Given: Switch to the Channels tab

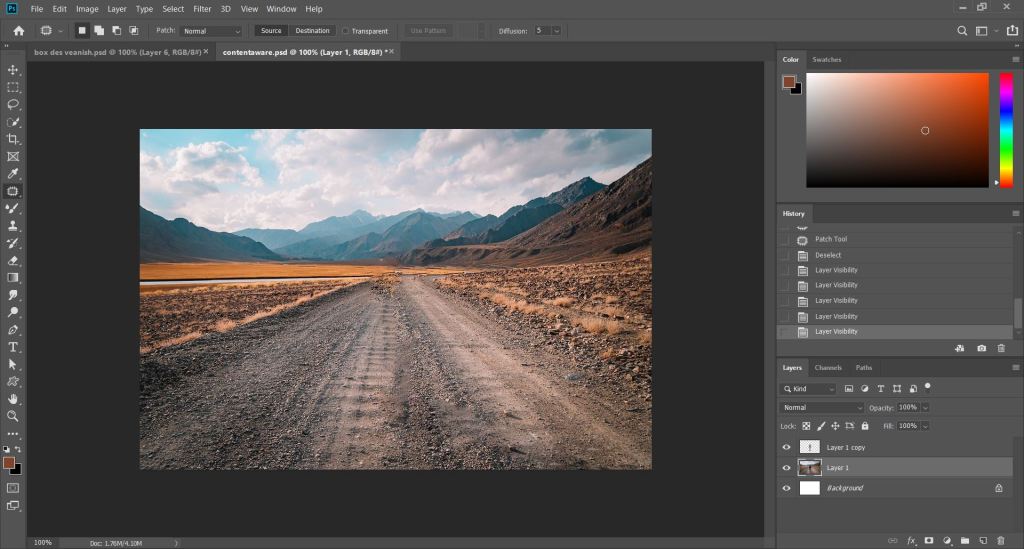Looking at the screenshot, I should coord(827,367).
